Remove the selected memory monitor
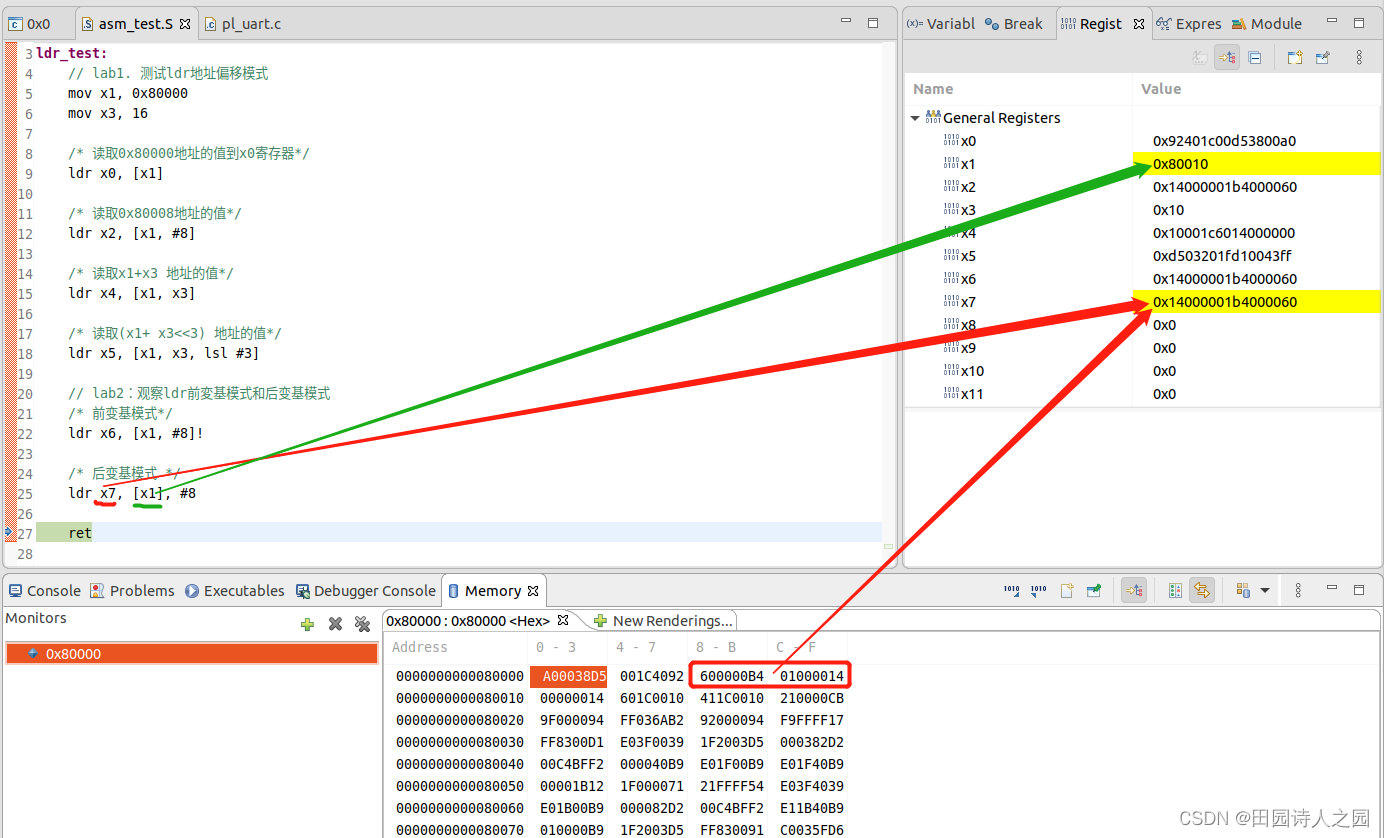This screenshot has width=1384, height=838. pos(335,624)
